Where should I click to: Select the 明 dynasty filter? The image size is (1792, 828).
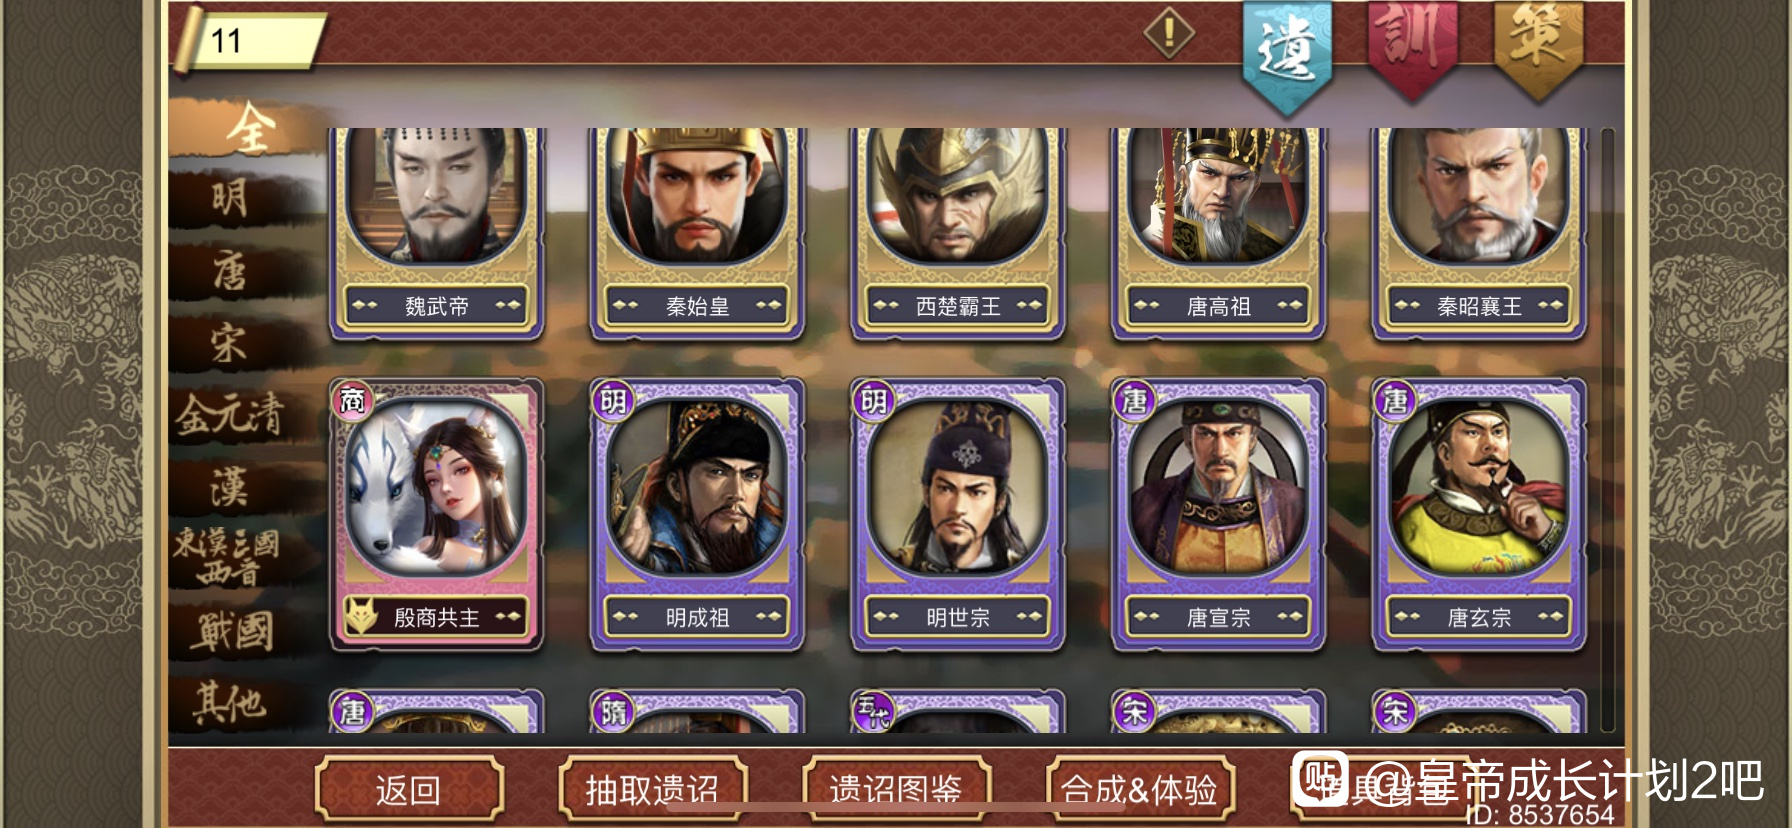[x=230, y=197]
